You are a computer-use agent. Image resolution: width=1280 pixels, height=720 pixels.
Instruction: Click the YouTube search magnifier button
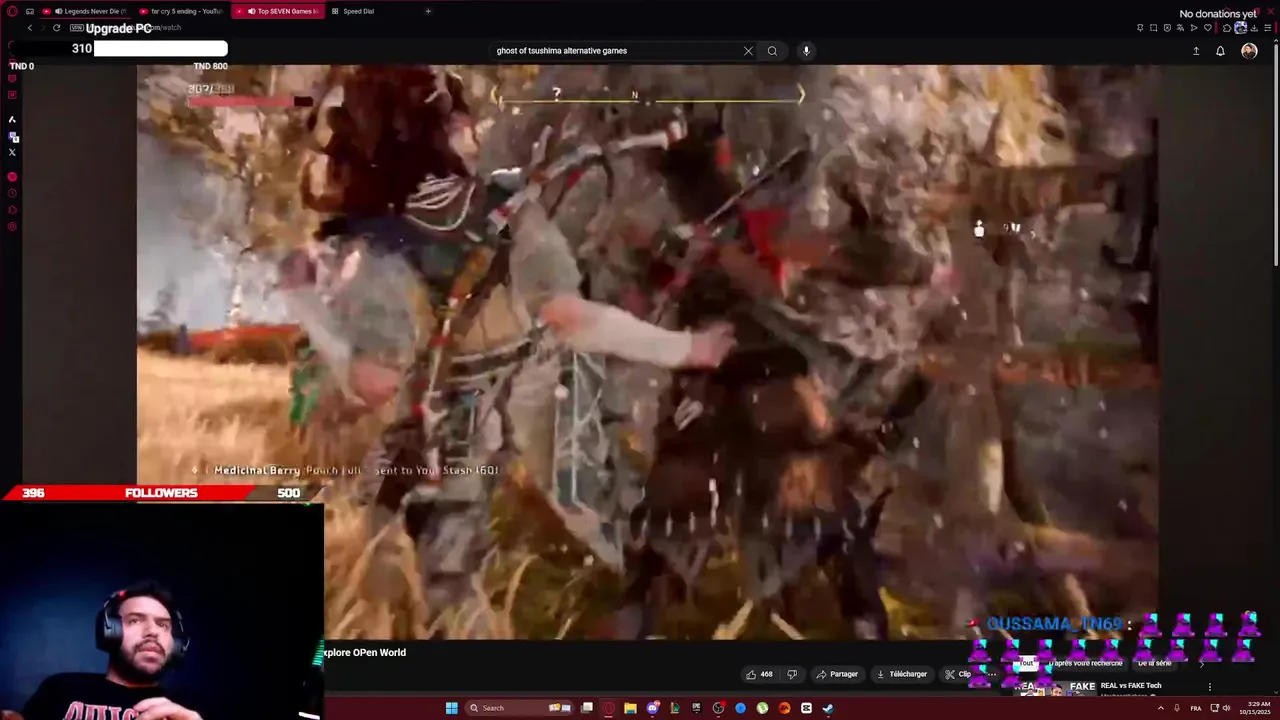(772, 51)
